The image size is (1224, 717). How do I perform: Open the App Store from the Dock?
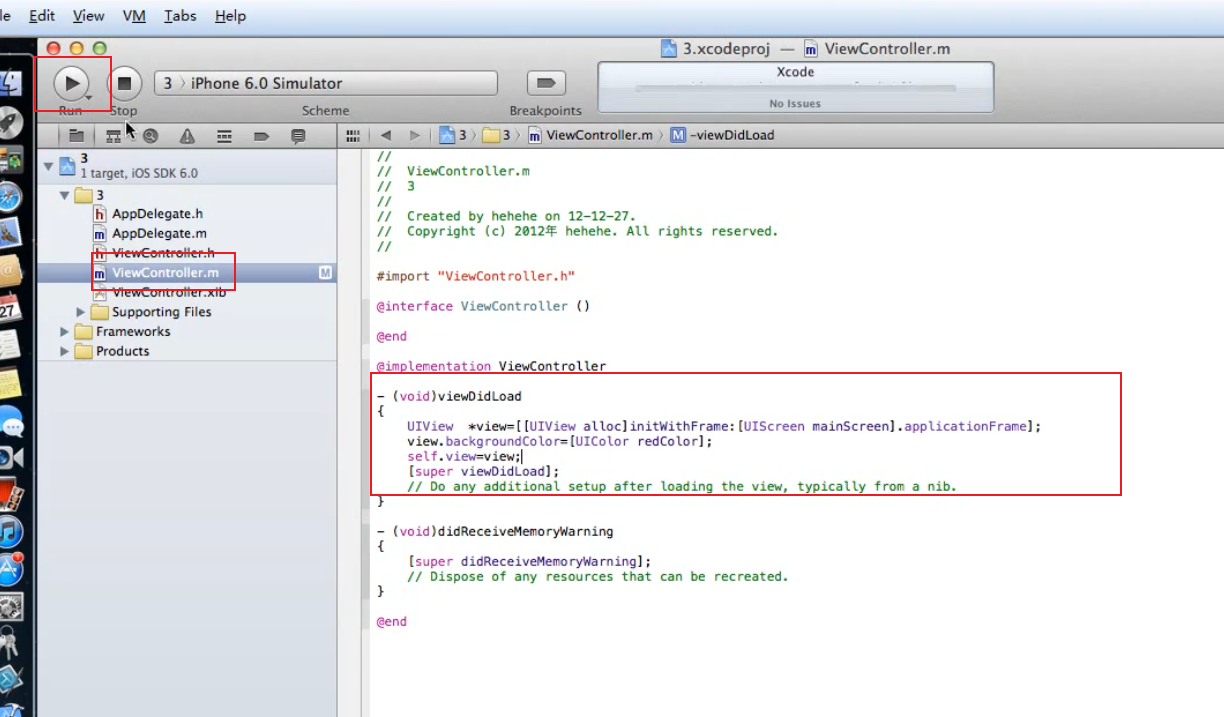click(x=10, y=569)
